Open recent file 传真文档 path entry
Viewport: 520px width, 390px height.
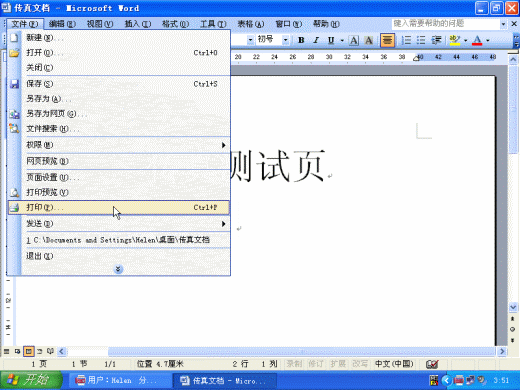(119, 240)
